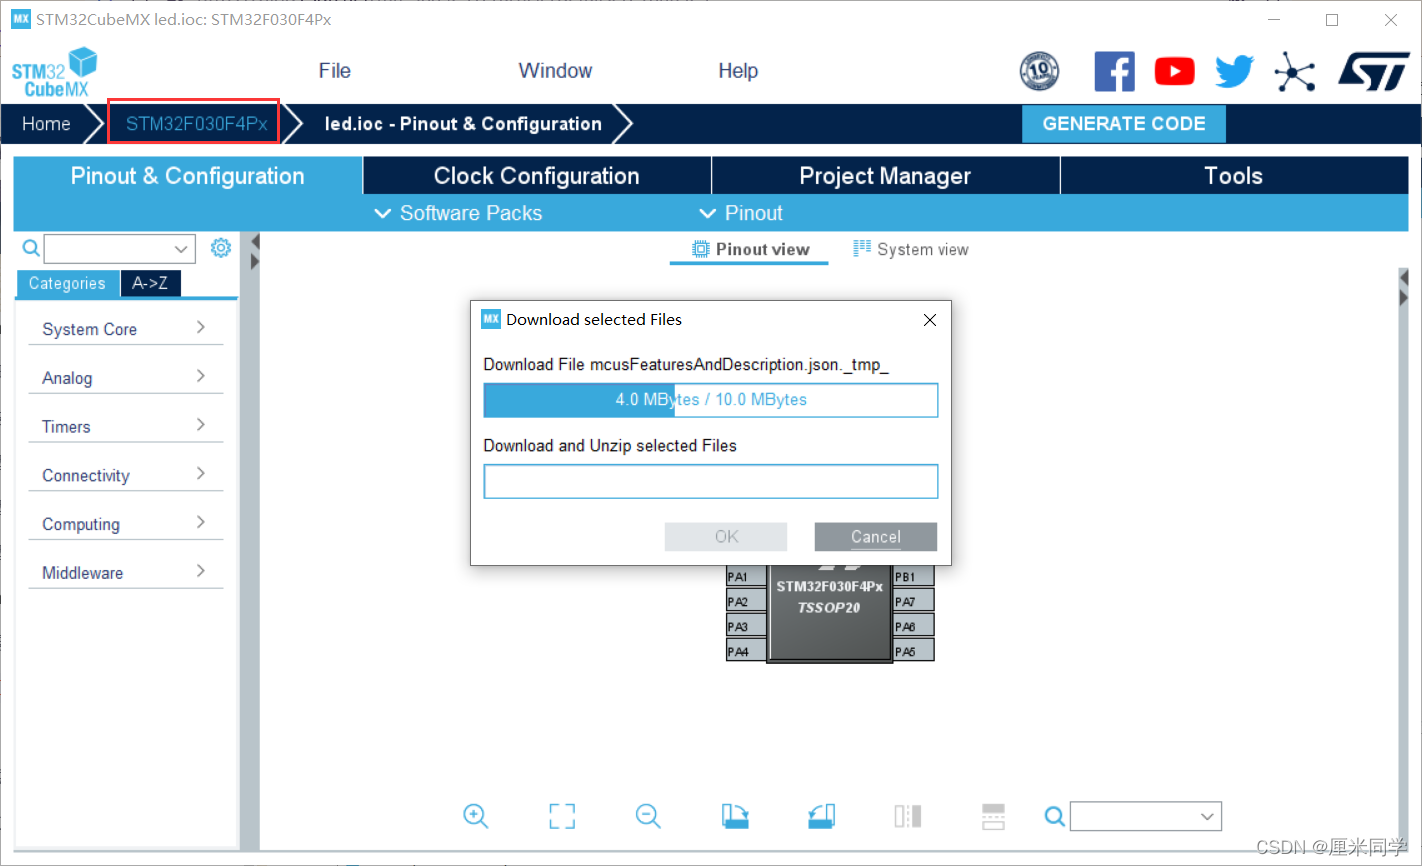Open the ST community network icon
Image resolution: width=1422 pixels, height=866 pixels.
(x=1294, y=71)
